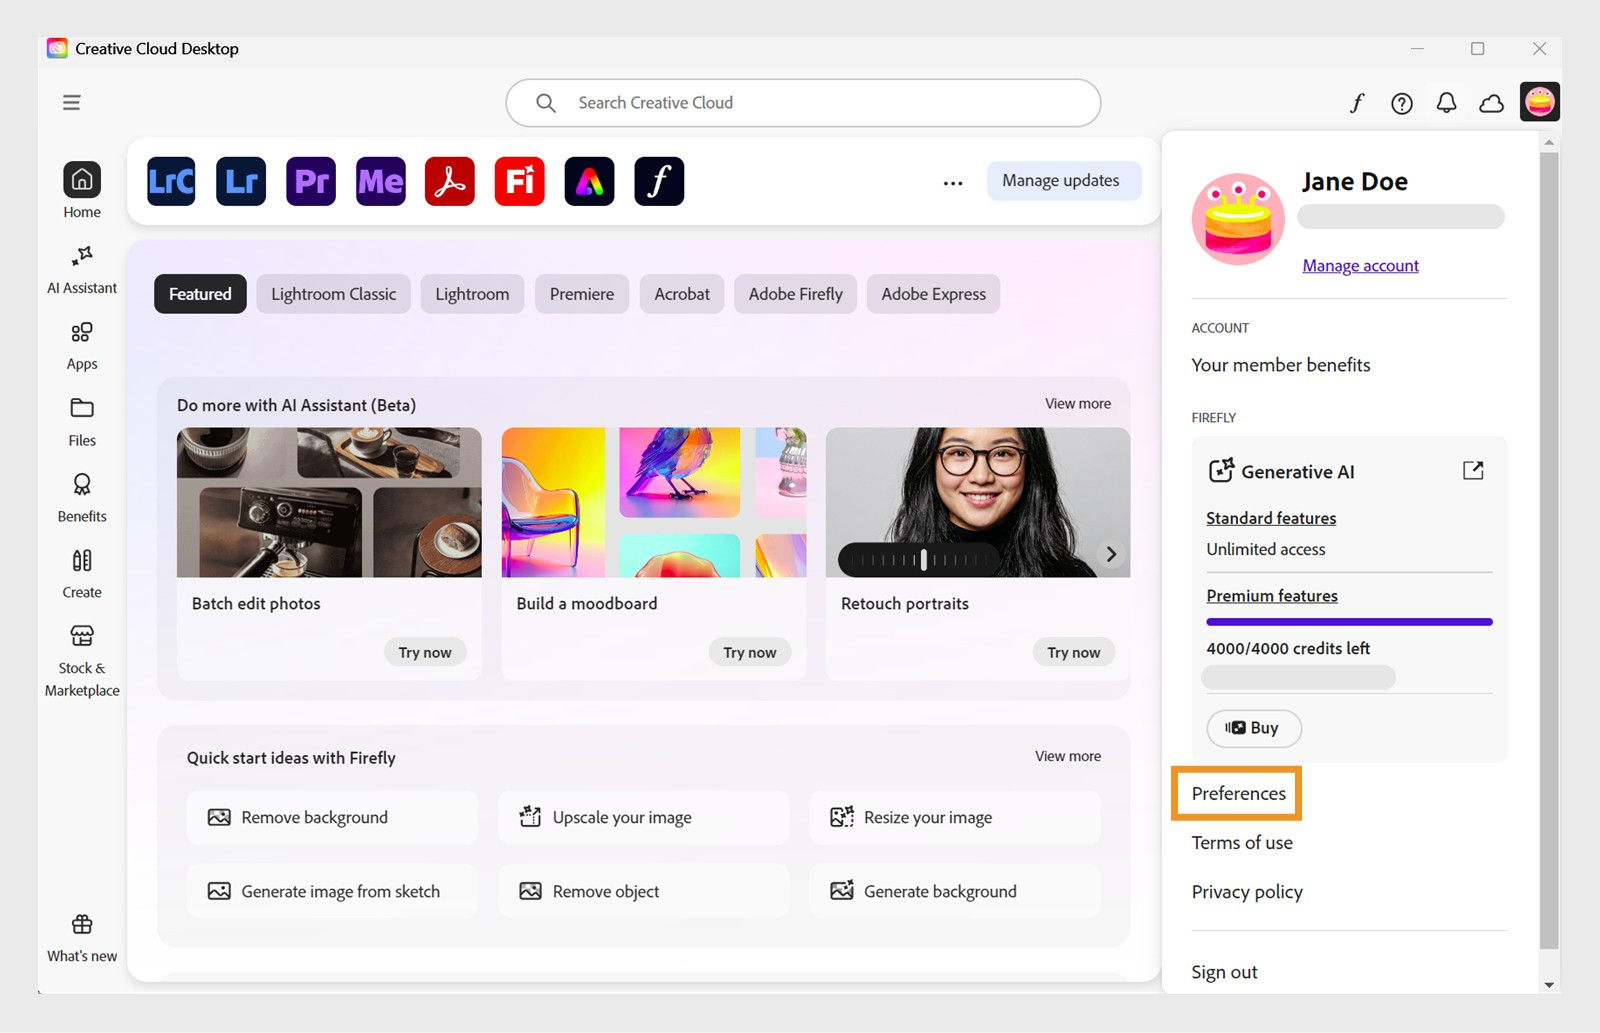Open fonts icon in top toolbar
Screen dimensions: 1600x1033
click(x=1357, y=103)
